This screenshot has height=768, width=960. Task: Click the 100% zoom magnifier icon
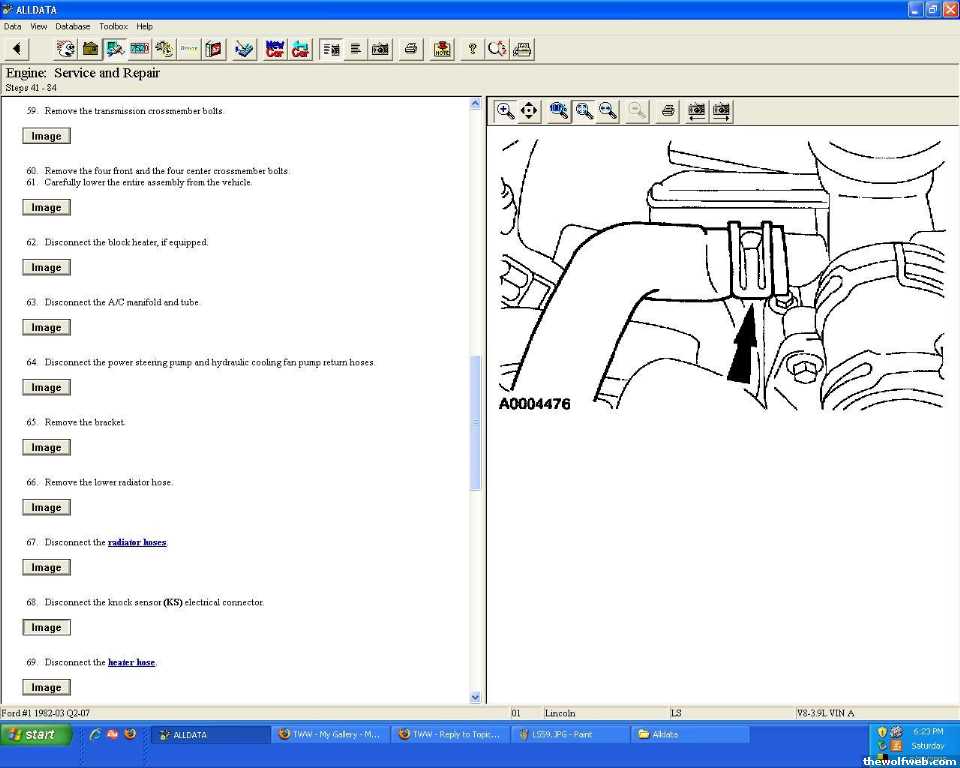tap(559, 111)
